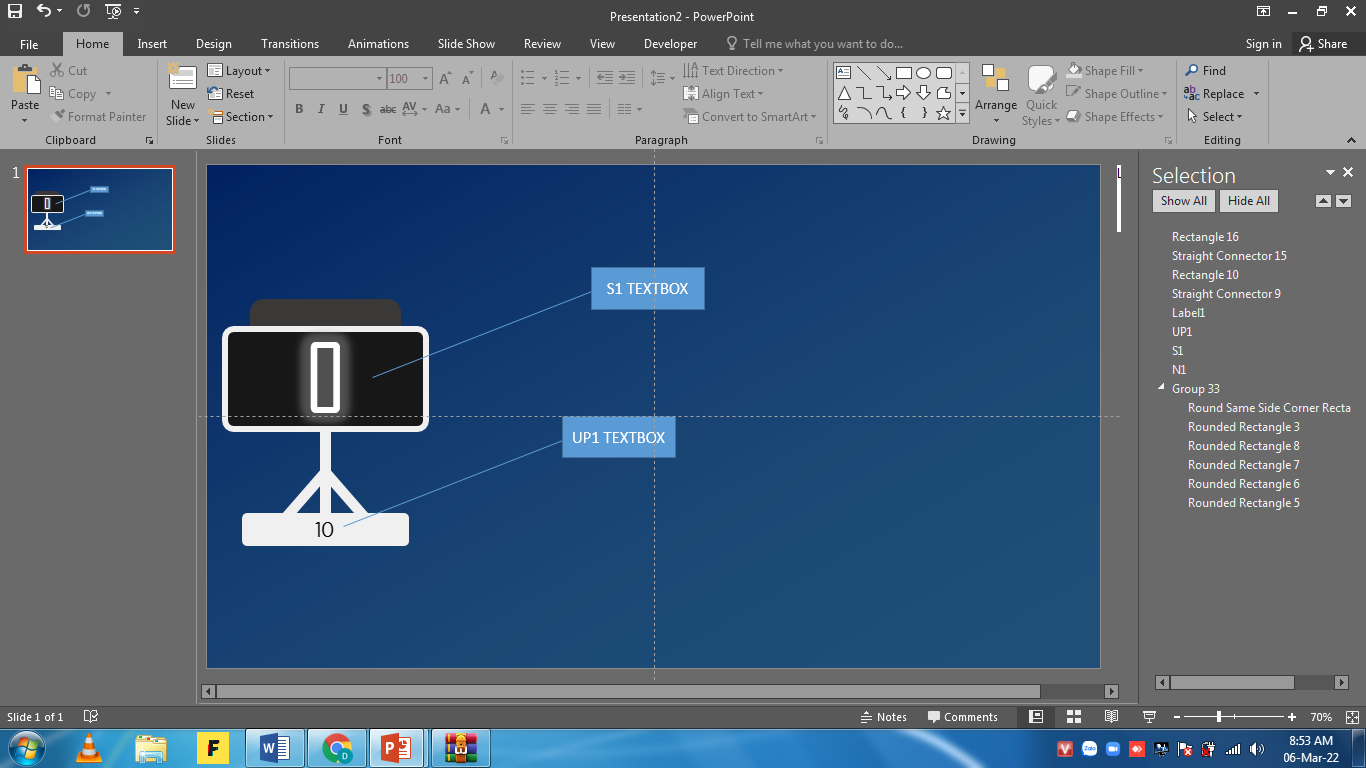
Task: Click the zoom slider handle
Action: click(x=1218, y=717)
